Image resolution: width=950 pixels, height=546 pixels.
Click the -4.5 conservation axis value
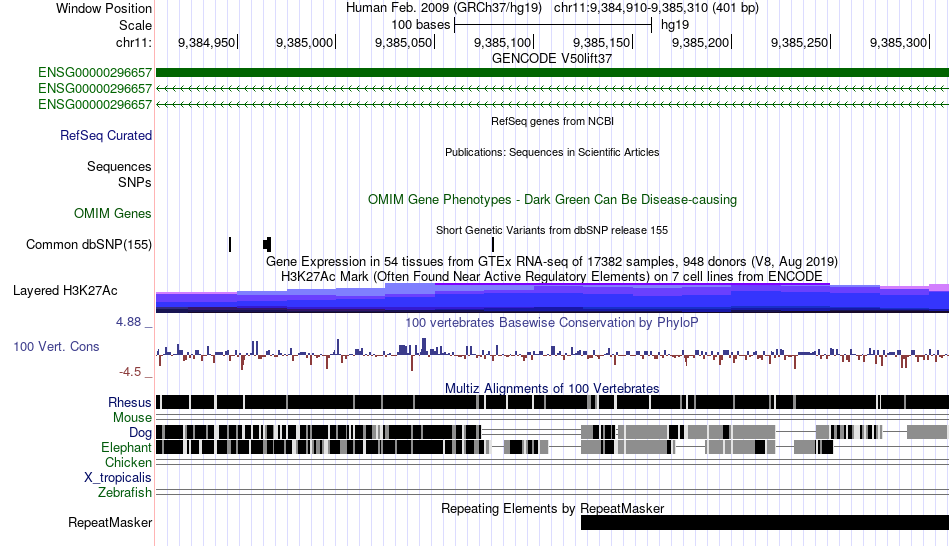(130, 371)
